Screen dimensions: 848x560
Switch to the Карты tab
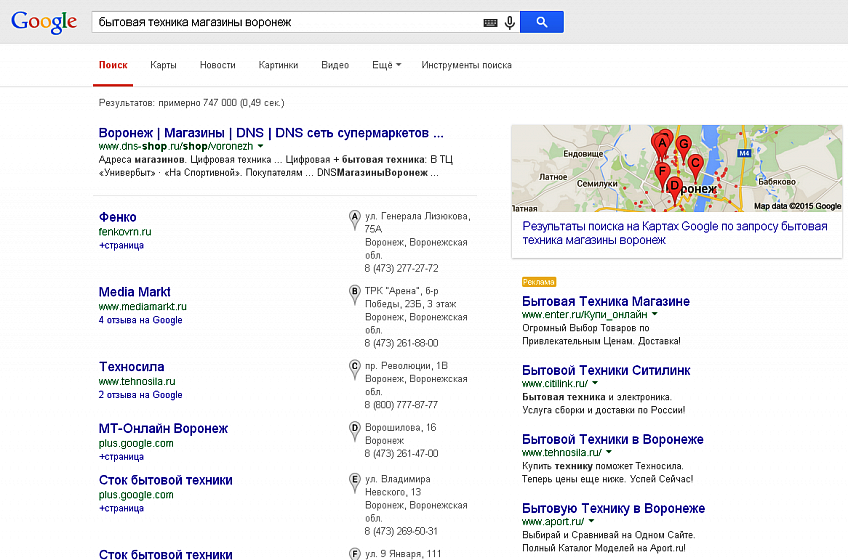163,65
